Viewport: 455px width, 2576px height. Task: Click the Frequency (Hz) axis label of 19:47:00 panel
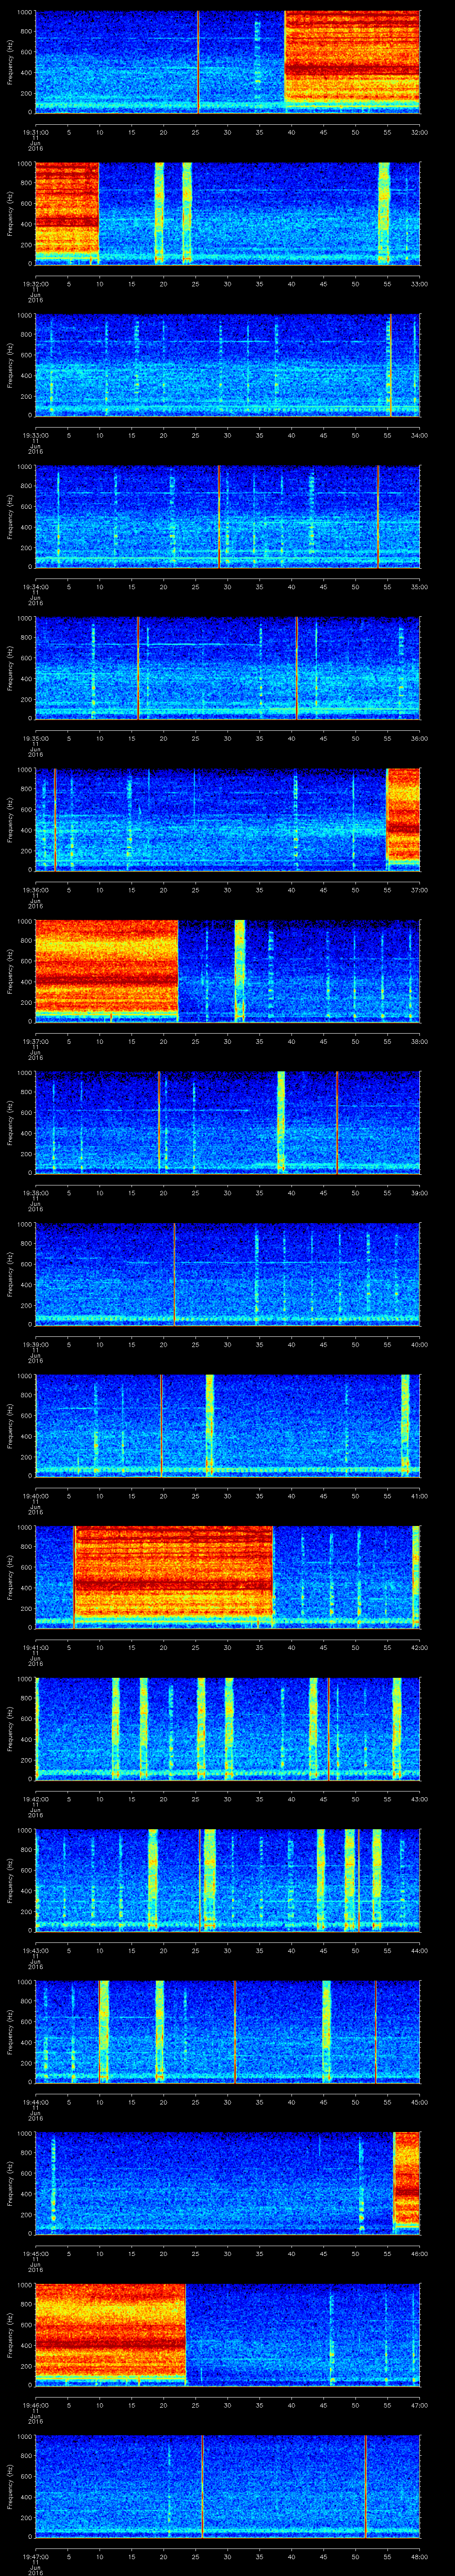pos(10,2487)
